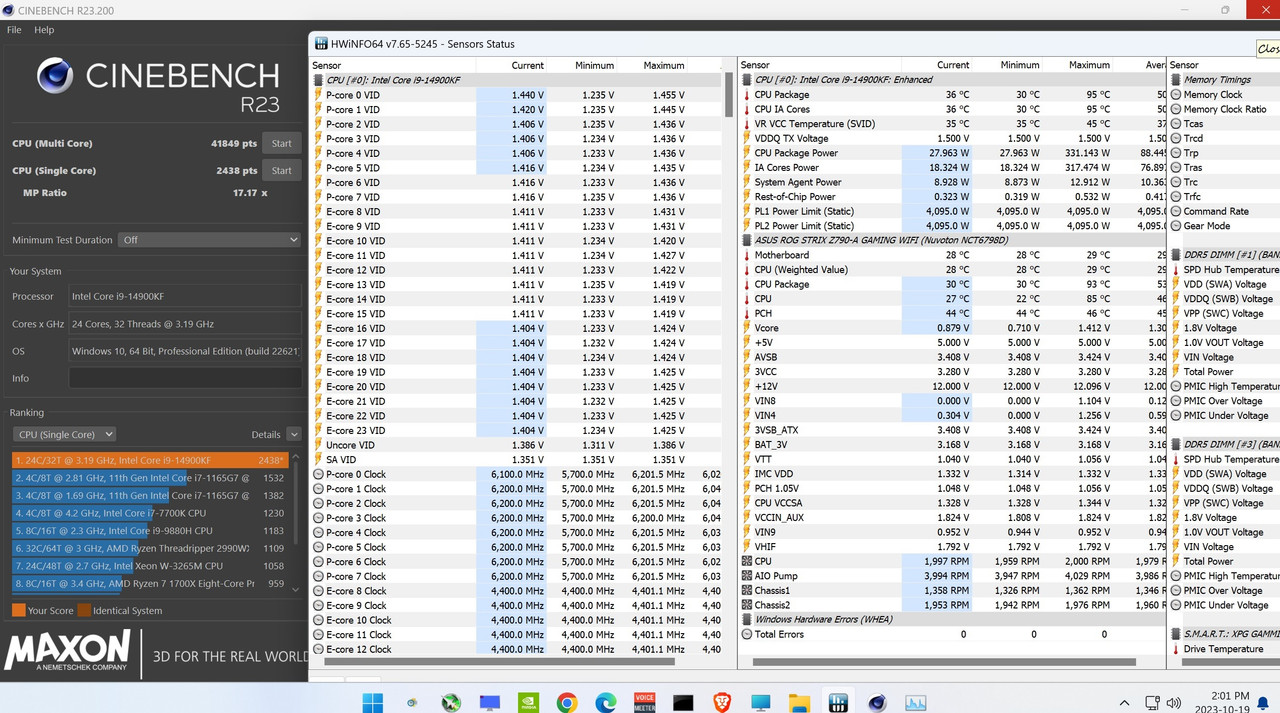1280x713 pixels.
Task: Click the clock icon for P-core 0 Clock
Action: tap(319, 474)
